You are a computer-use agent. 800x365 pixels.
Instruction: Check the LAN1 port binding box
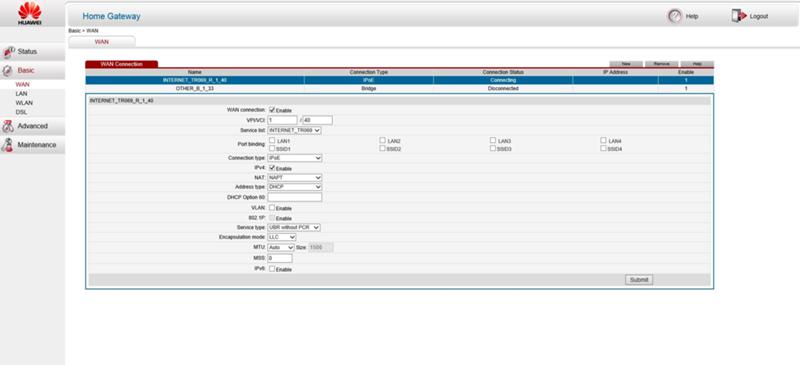click(272, 140)
